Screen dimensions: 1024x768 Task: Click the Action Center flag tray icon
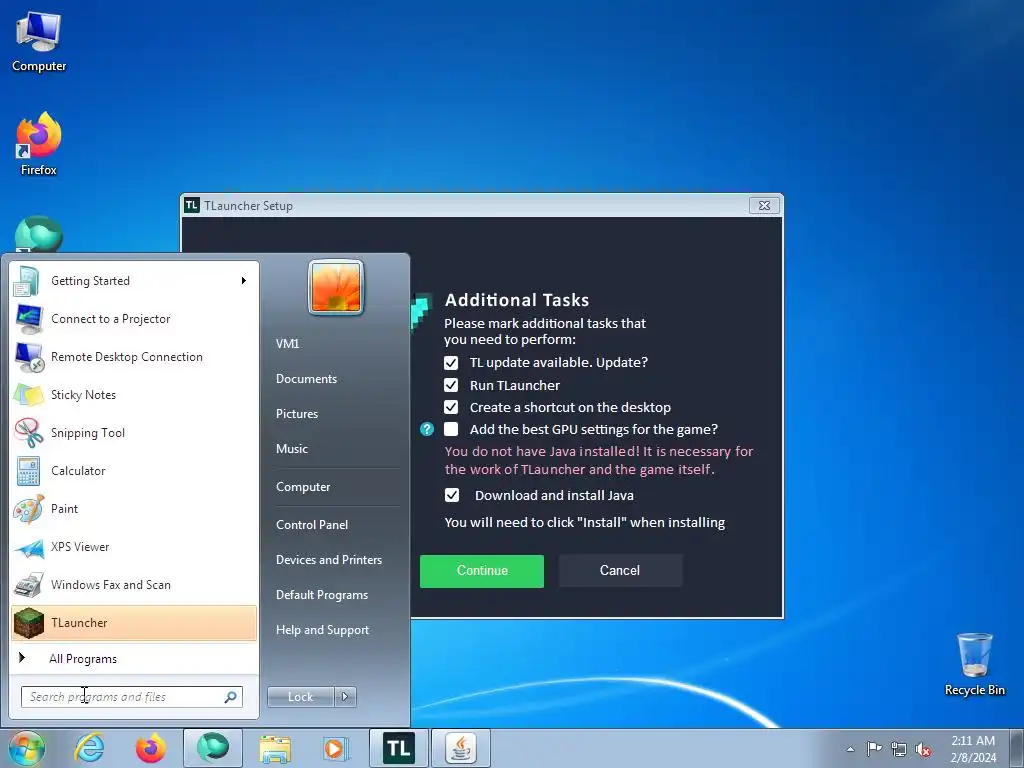874,748
